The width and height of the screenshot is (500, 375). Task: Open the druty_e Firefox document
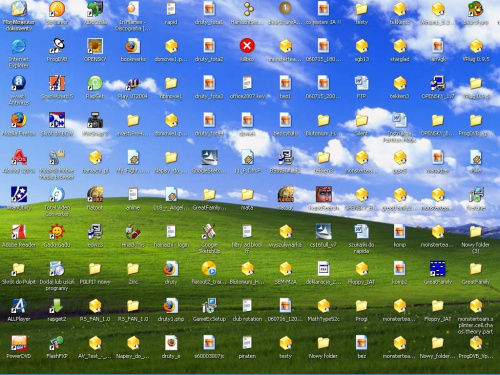[171, 342]
